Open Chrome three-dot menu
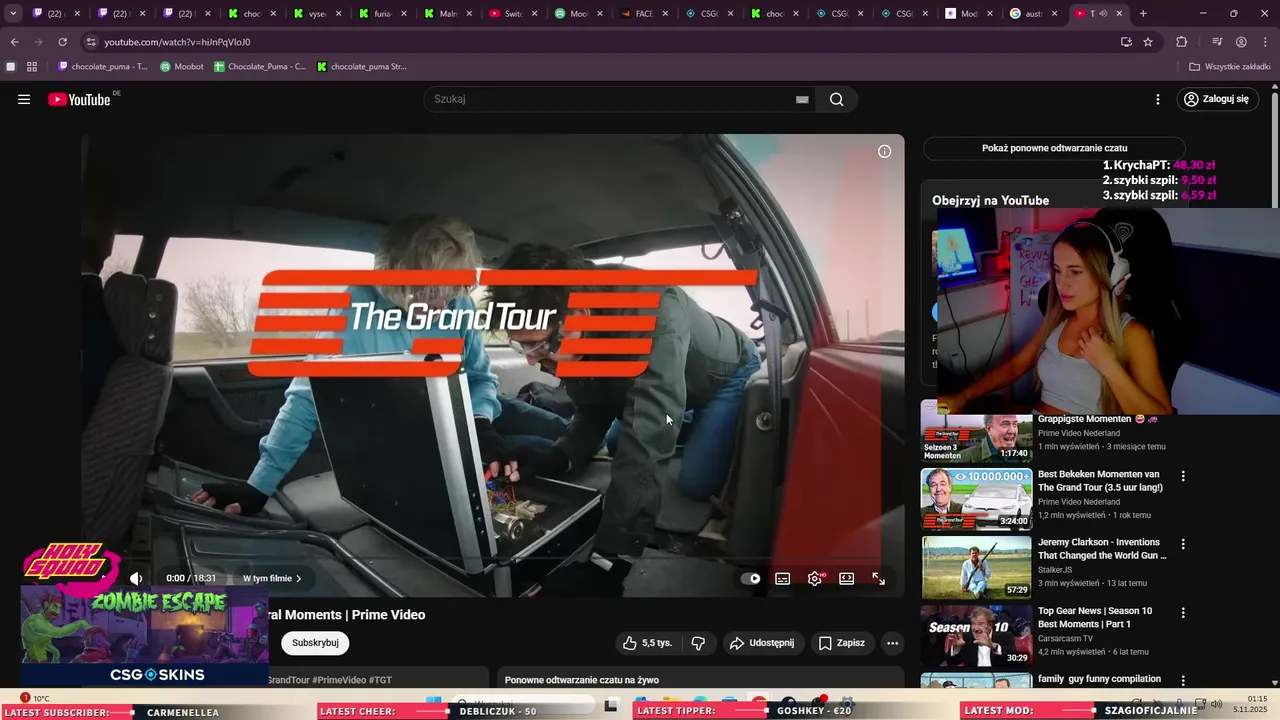 pos(1265,42)
